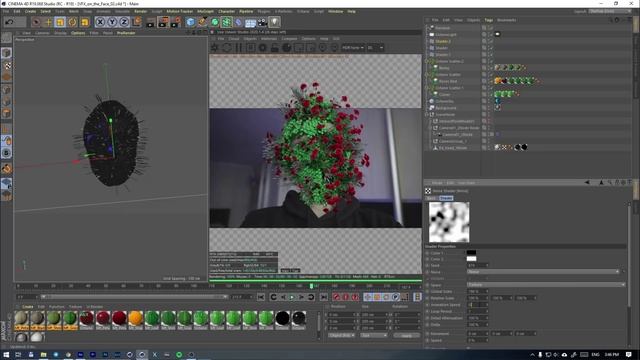The width and height of the screenshot is (640, 360).
Task: Click the record keyframe red button
Action: (336, 297)
